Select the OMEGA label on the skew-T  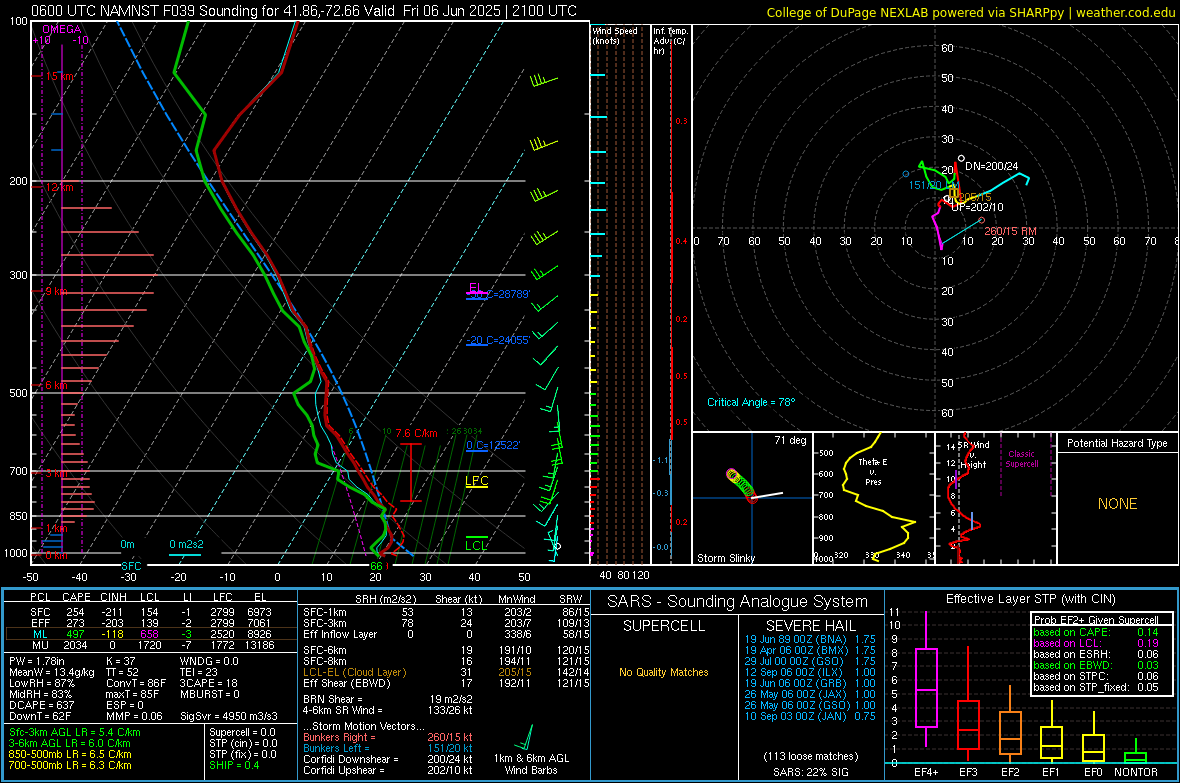[62, 29]
